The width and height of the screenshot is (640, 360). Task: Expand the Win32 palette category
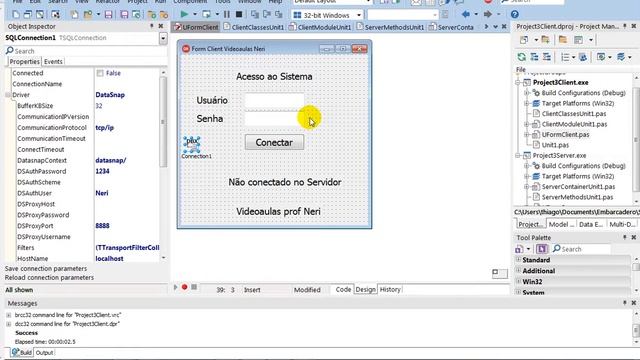pyautogui.click(x=518, y=282)
